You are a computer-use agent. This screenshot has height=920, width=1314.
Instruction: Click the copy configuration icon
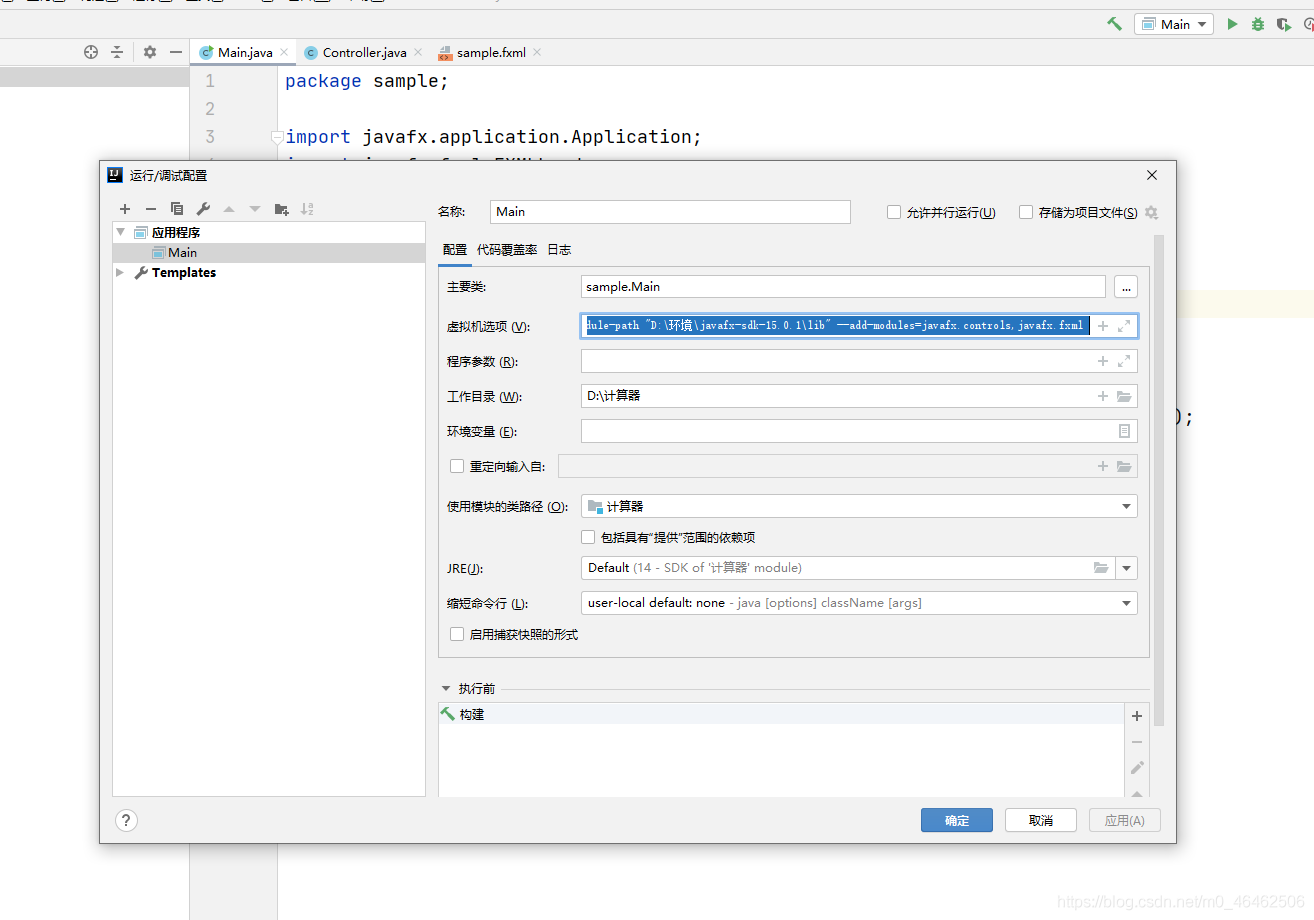pos(177,209)
